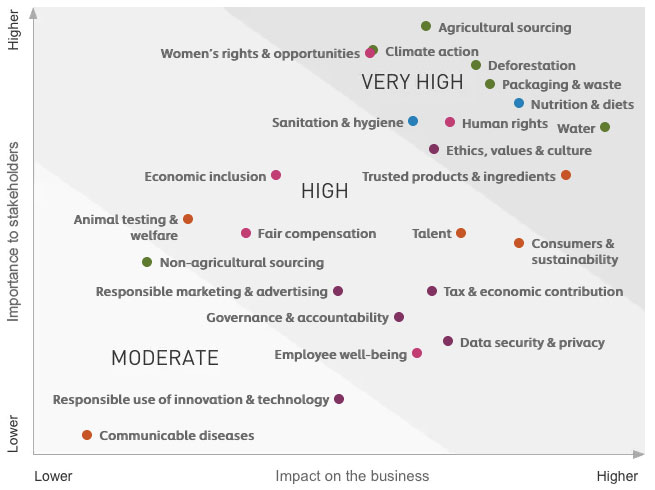Select the blue Sanitation & hygiene dot
Image resolution: width=655 pixels, height=490 pixels.
pos(413,121)
